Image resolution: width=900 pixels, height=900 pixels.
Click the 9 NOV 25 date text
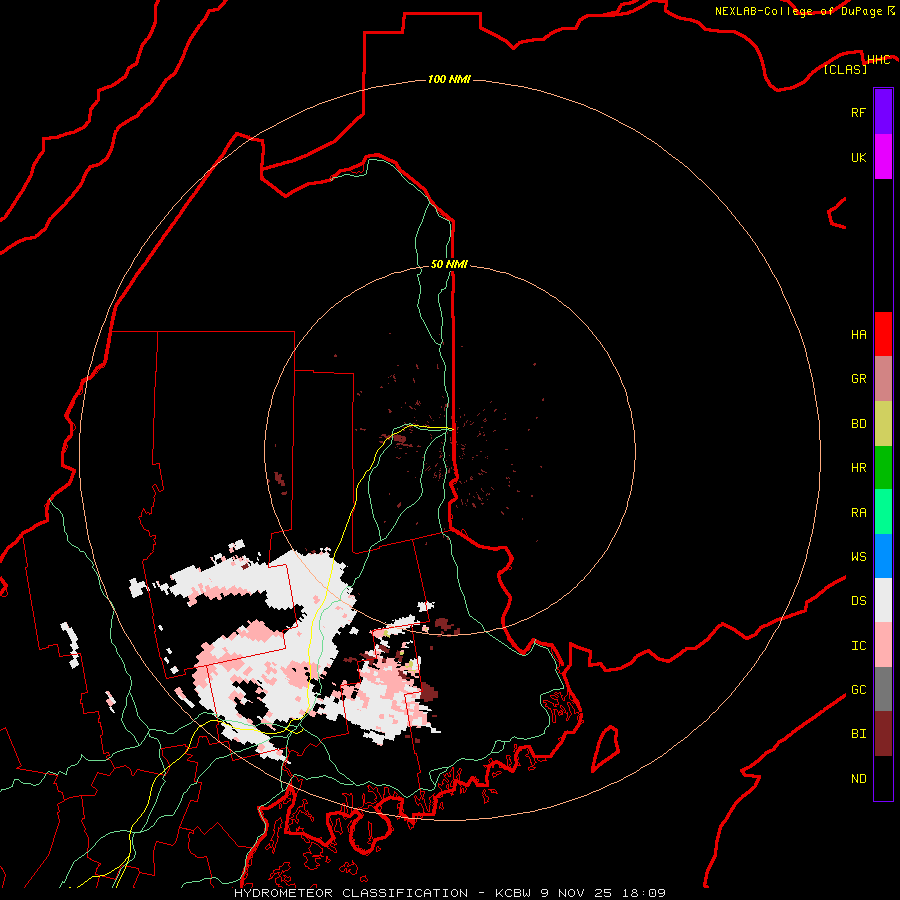[577, 893]
